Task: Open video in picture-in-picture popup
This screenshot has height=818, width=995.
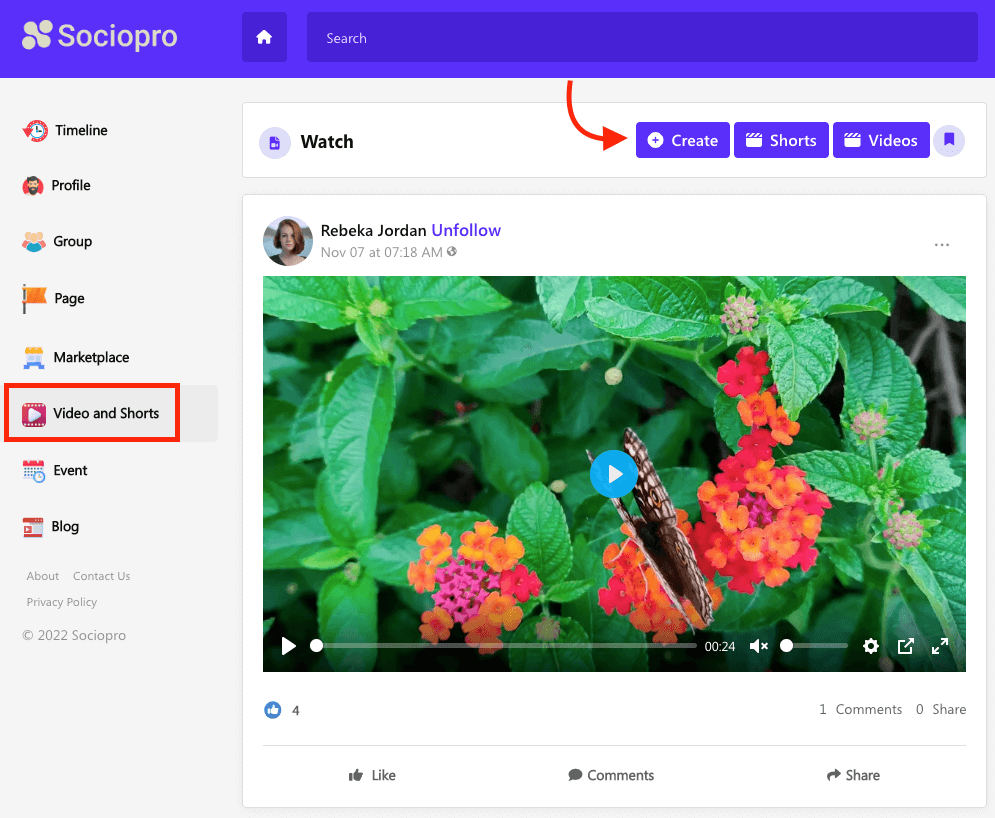Action: point(905,646)
